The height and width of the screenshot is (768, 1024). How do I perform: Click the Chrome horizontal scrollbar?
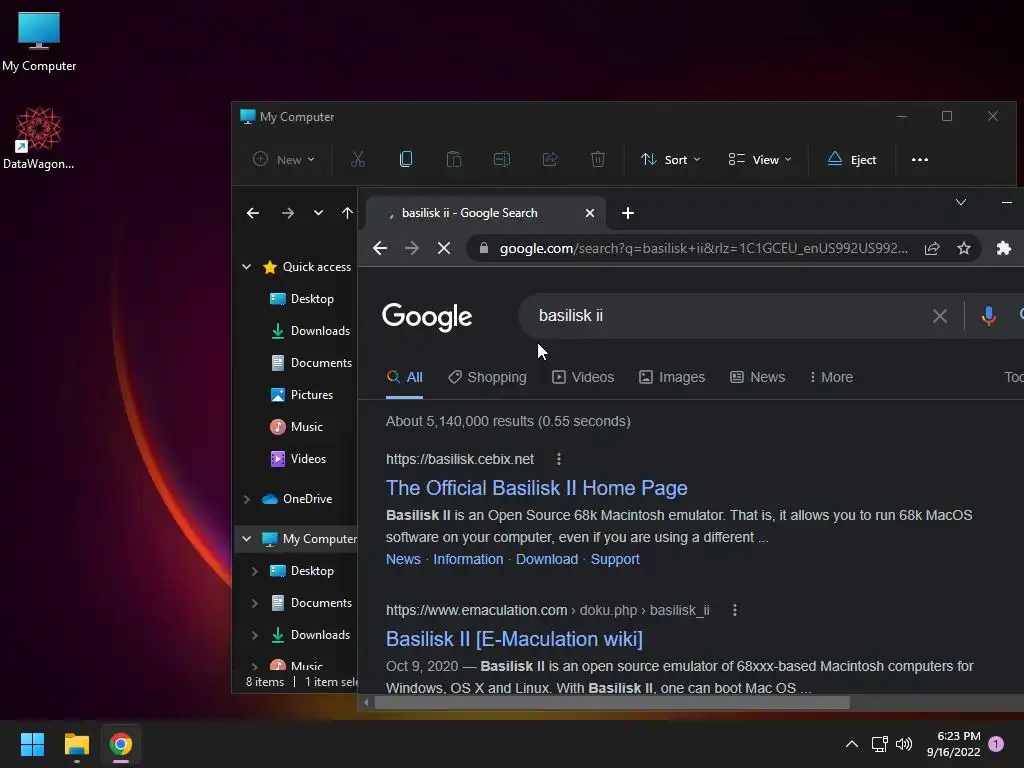coord(612,703)
